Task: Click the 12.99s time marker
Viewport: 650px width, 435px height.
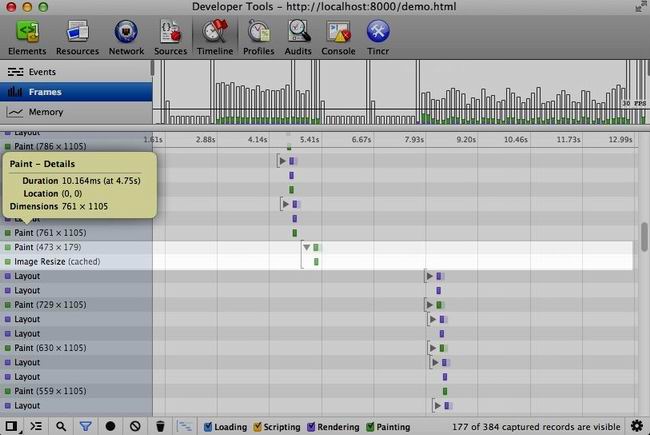Action: [x=620, y=140]
